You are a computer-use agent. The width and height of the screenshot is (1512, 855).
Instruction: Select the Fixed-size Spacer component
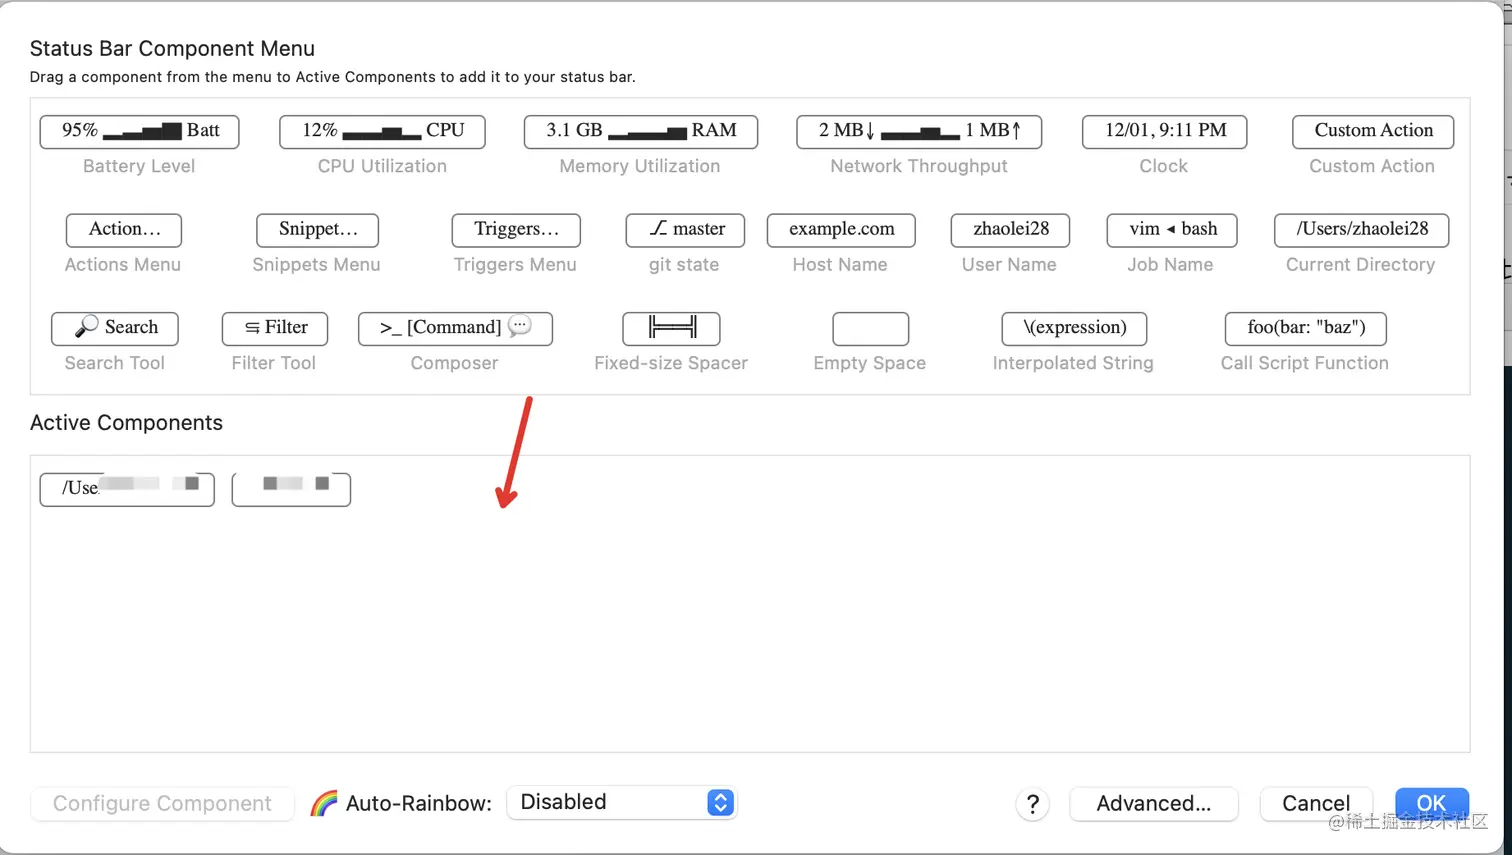tap(671, 328)
